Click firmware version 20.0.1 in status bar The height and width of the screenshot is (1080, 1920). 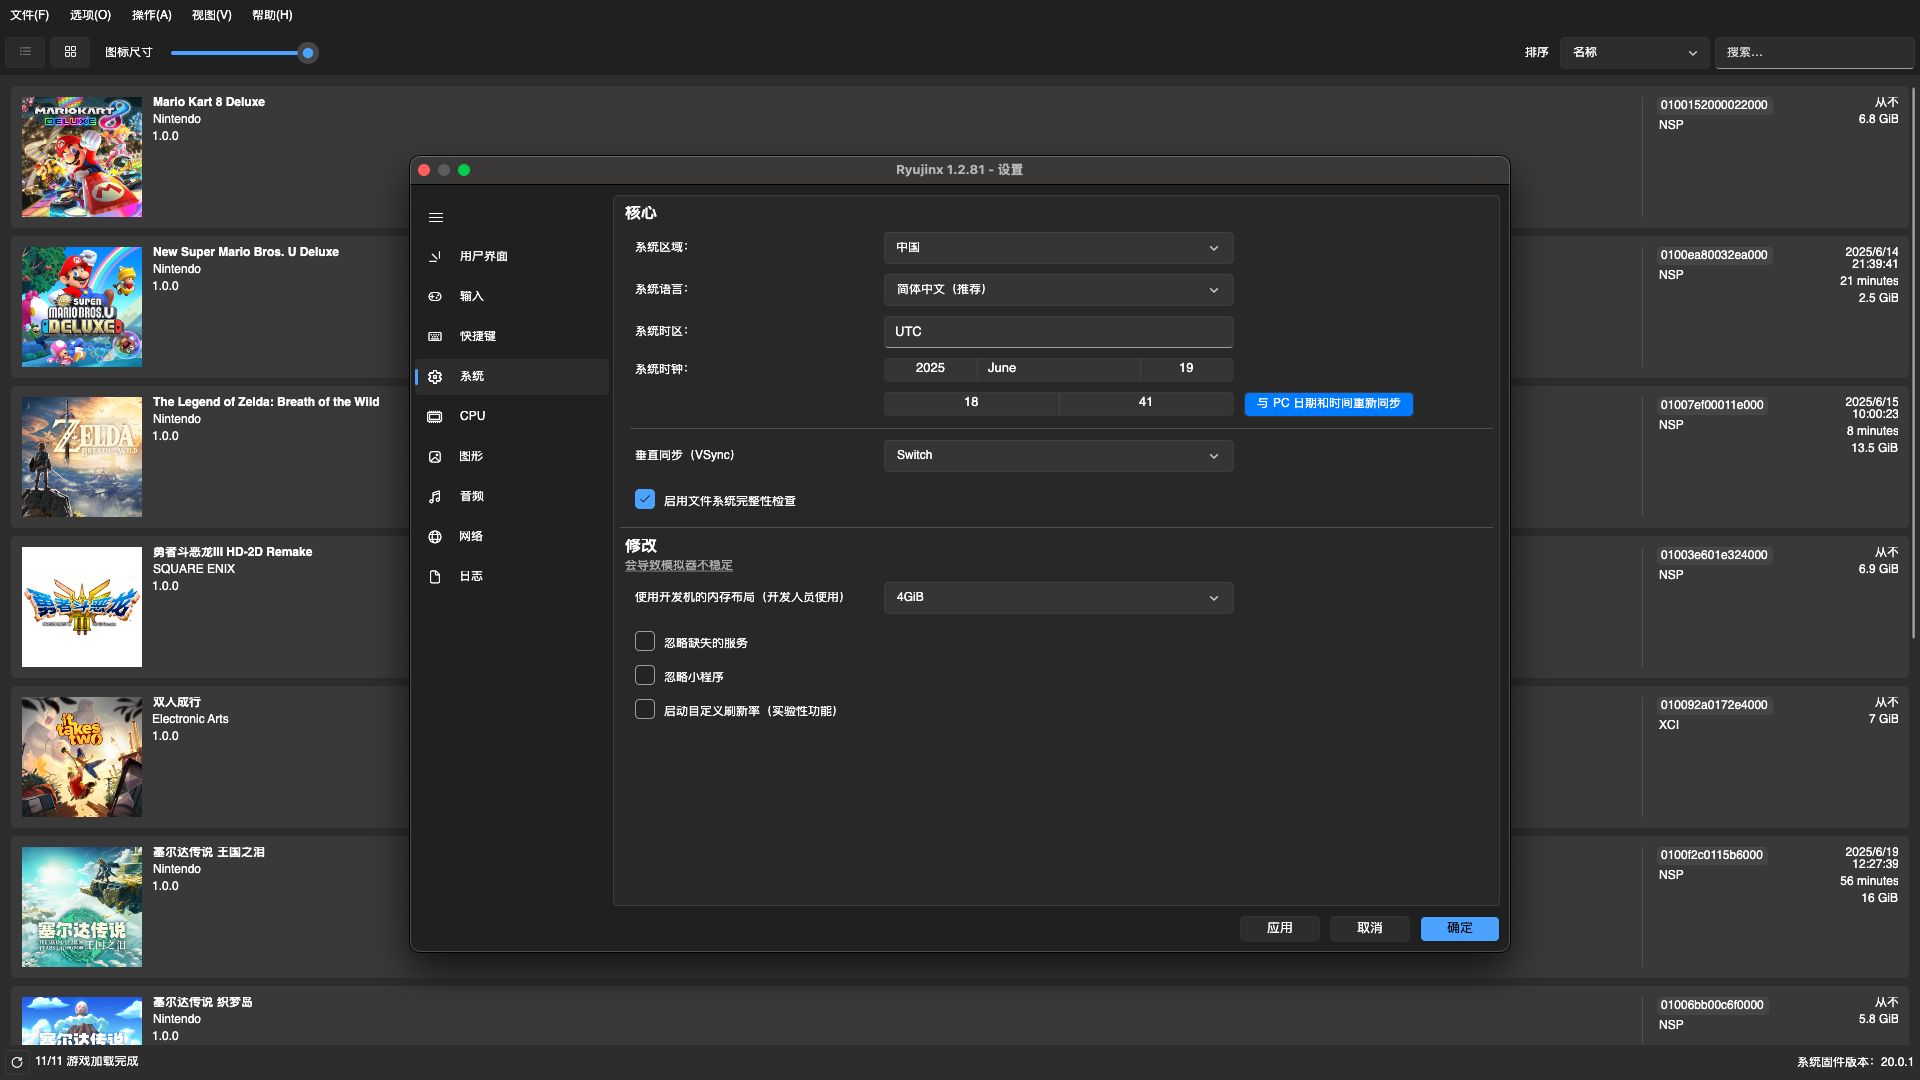[x=1896, y=1062]
